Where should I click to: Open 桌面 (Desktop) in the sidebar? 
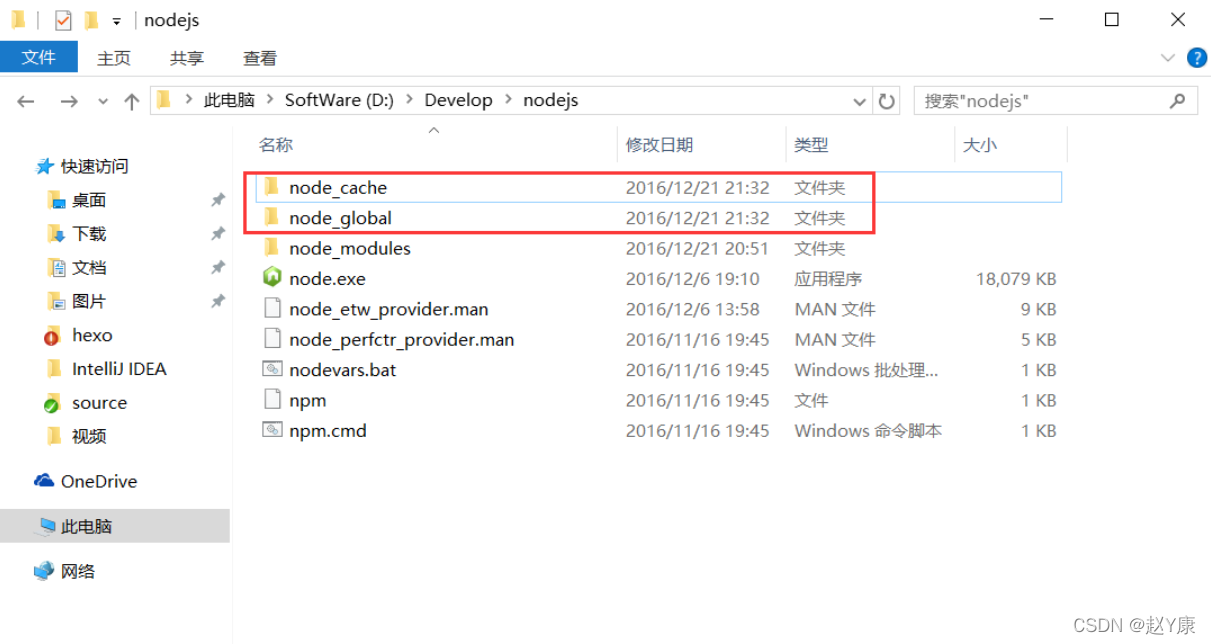click(x=78, y=200)
